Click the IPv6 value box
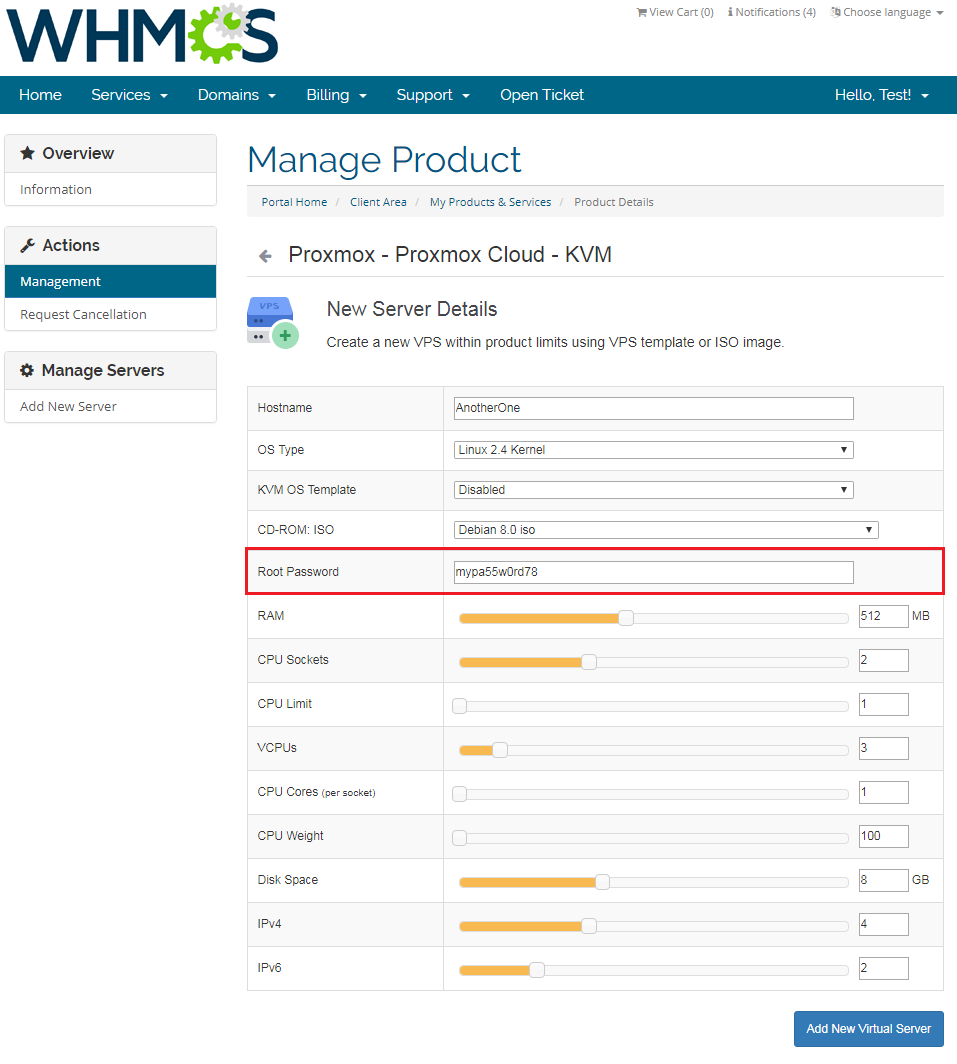 click(x=883, y=968)
